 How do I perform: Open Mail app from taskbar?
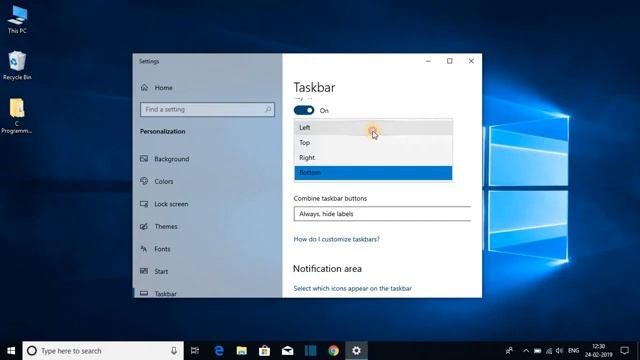pyautogui.click(x=287, y=351)
